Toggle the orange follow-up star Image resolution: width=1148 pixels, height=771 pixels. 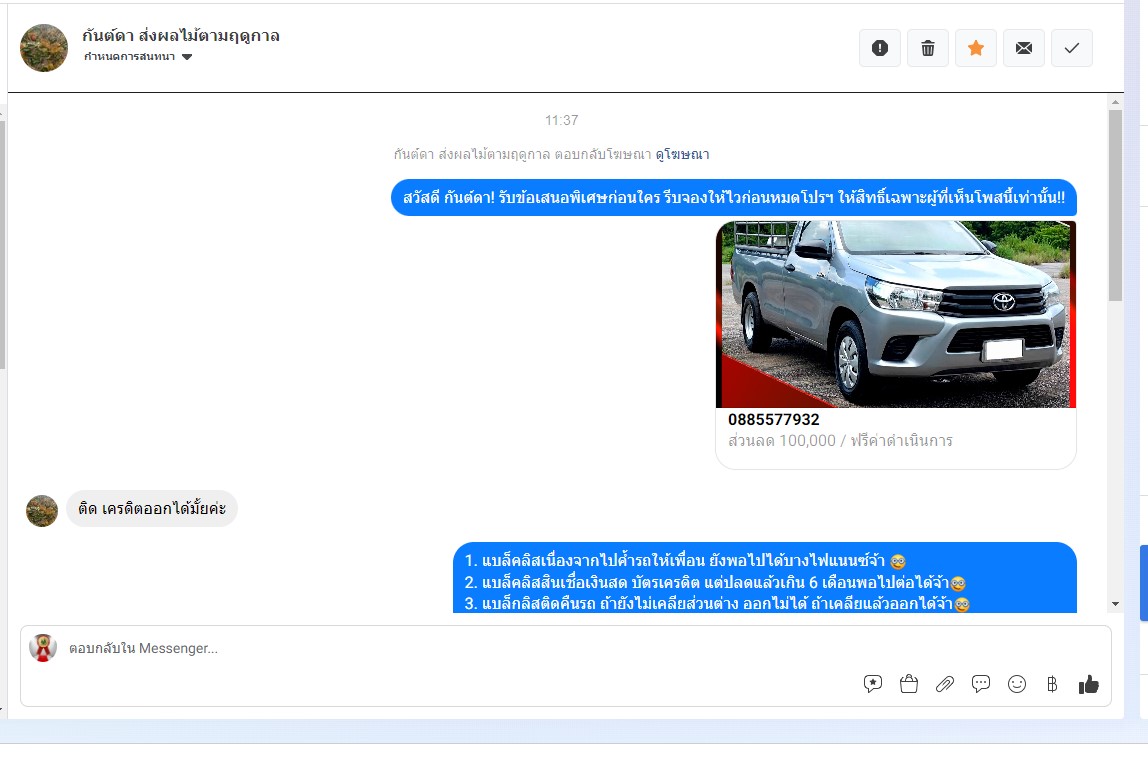coord(976,48)
